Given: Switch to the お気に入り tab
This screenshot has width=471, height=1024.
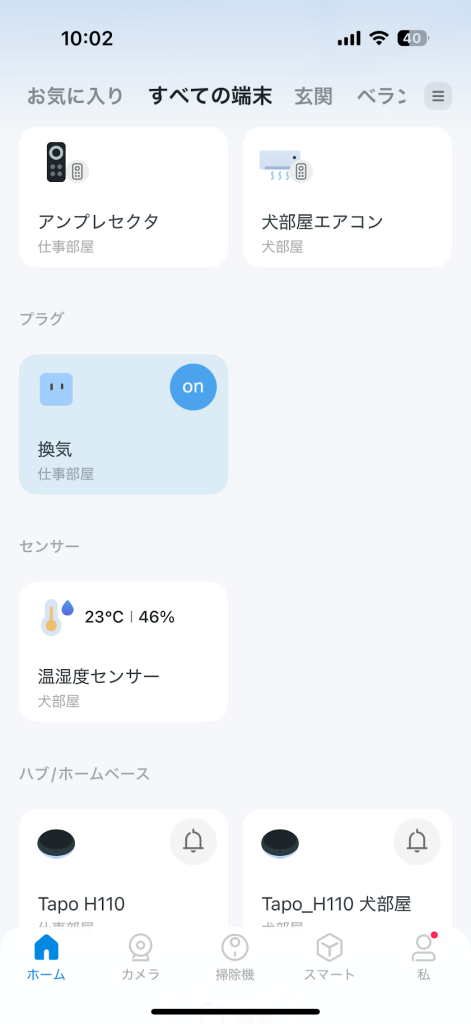Looking at the screenshot, I should (75, 97).
